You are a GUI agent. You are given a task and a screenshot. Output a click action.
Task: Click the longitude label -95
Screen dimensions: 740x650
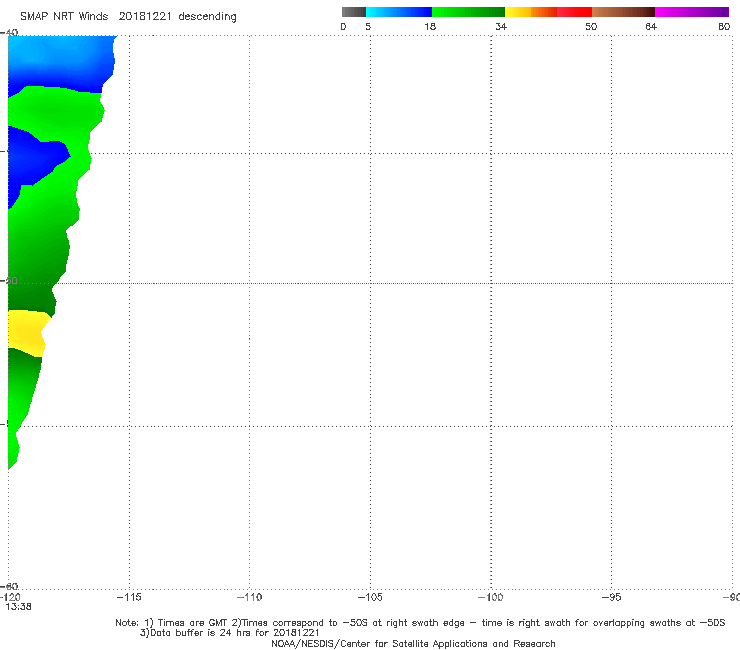pos(612,597)
